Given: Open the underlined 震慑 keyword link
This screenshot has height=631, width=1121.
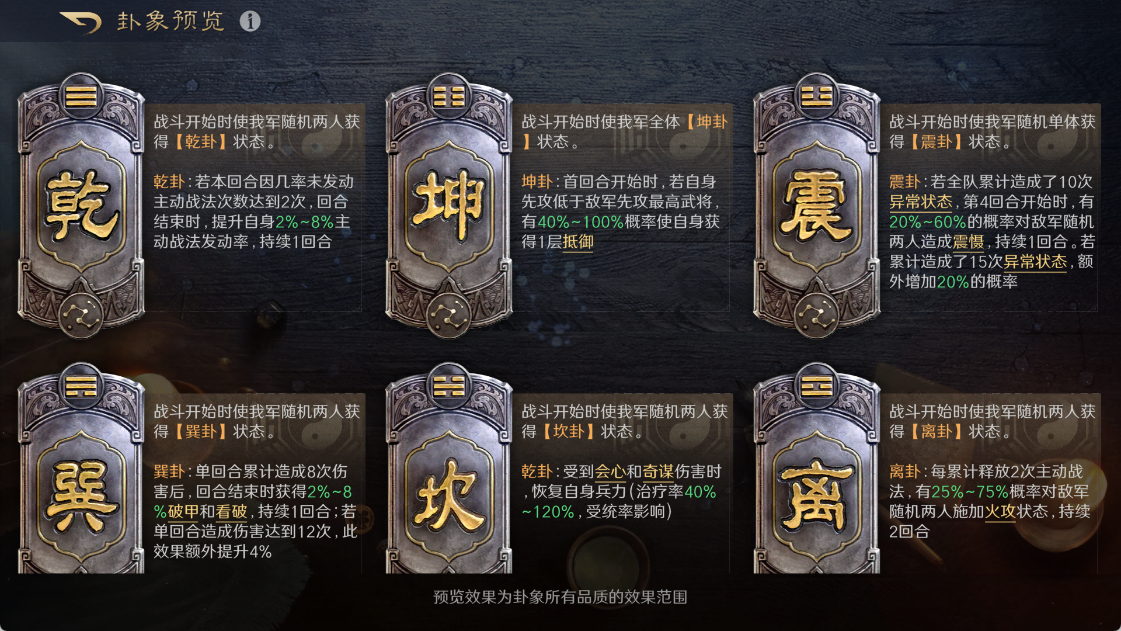Looking at the screenshot, I should pyautogui.click(x=969, y=242).
